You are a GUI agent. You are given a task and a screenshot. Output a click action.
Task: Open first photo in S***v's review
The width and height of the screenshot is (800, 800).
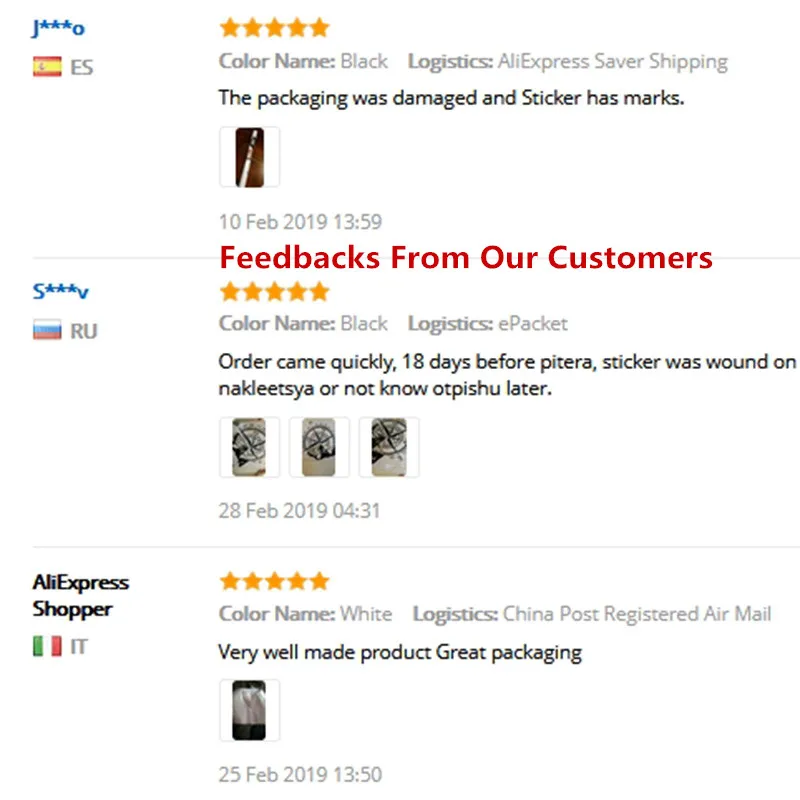tap(249, 447)
